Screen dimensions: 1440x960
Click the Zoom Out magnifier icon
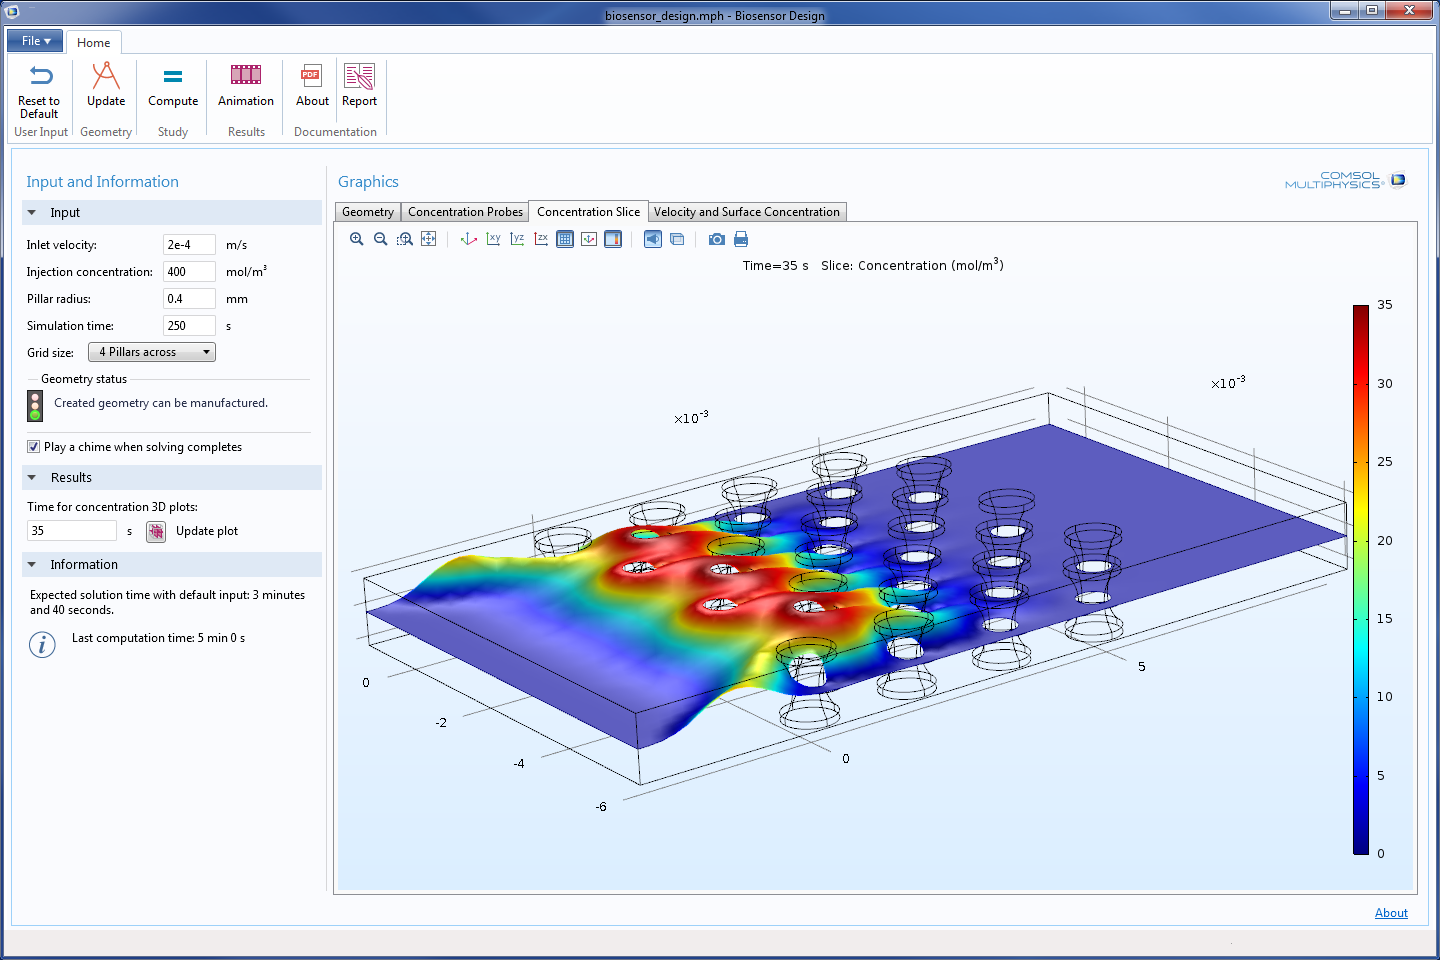(380, 239)
